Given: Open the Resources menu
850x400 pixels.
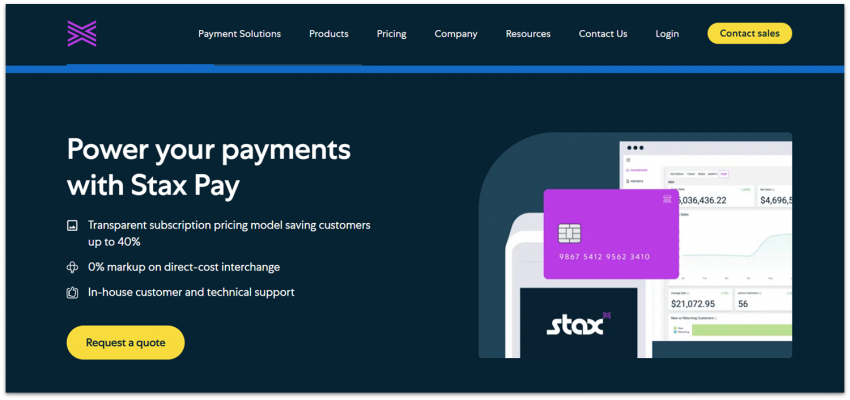Looking at the screenshot, I should point(528,34).
